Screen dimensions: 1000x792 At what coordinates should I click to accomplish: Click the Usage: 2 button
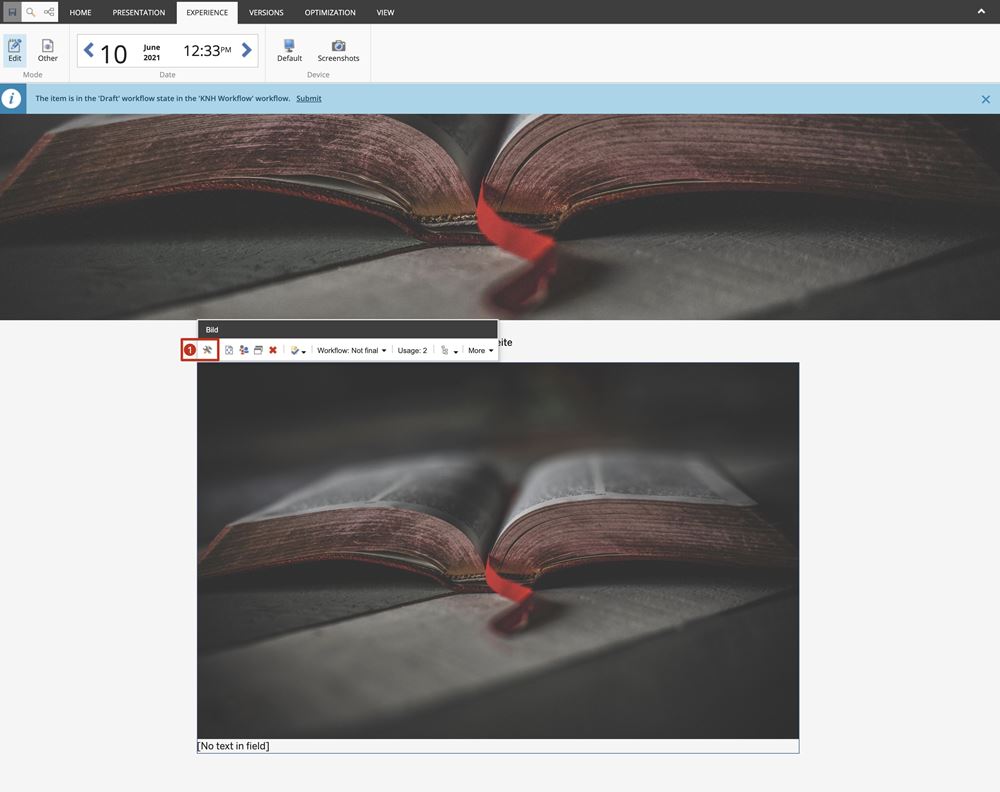(x=412, y=351)
